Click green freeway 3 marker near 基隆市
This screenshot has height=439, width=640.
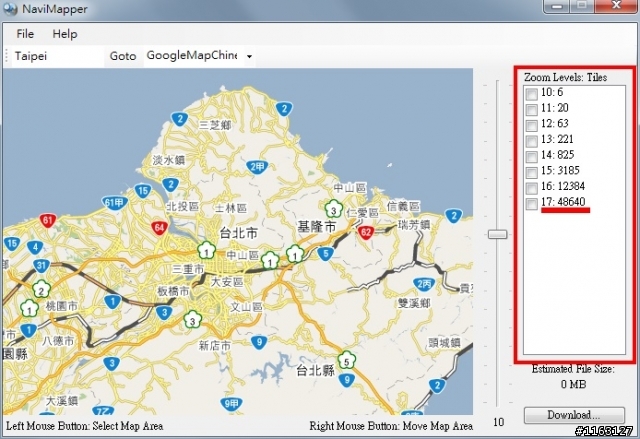333,209
